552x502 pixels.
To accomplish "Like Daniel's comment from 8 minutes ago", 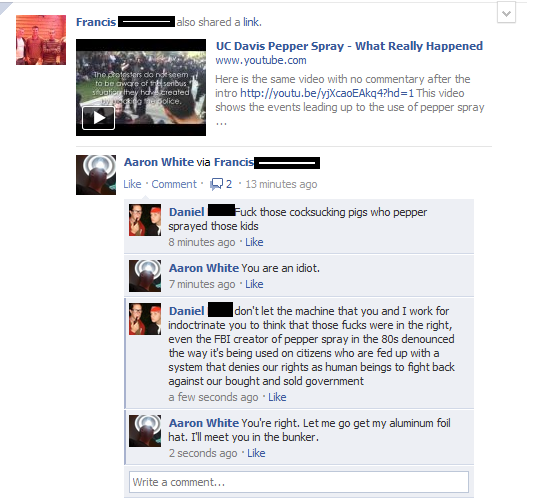I will coord(254,242).
